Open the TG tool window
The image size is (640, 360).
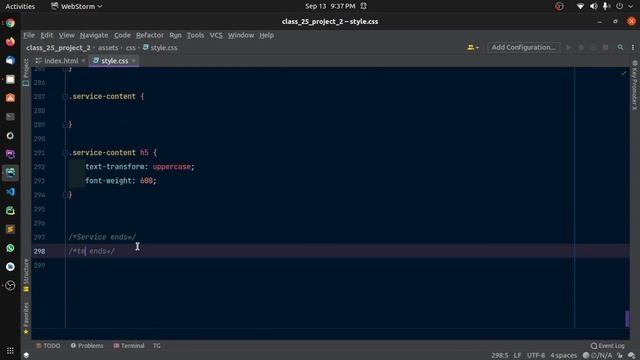[157, 346]
